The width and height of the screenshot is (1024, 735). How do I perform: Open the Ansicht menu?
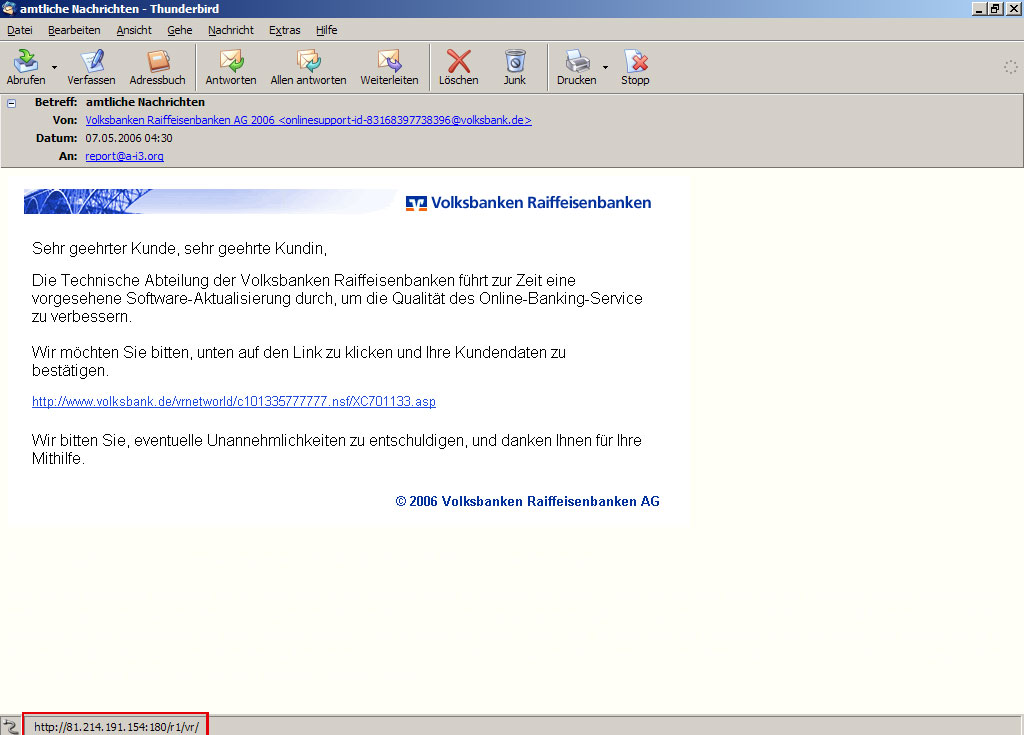pos(134,30)
